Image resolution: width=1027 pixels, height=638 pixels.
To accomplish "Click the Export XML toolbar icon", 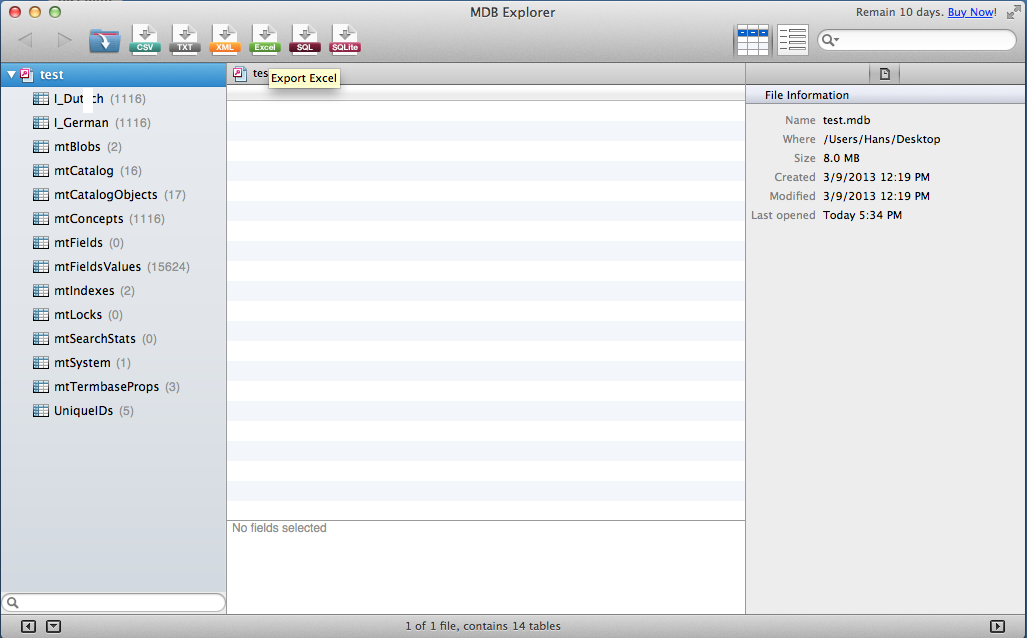I will tap(225, 39).
